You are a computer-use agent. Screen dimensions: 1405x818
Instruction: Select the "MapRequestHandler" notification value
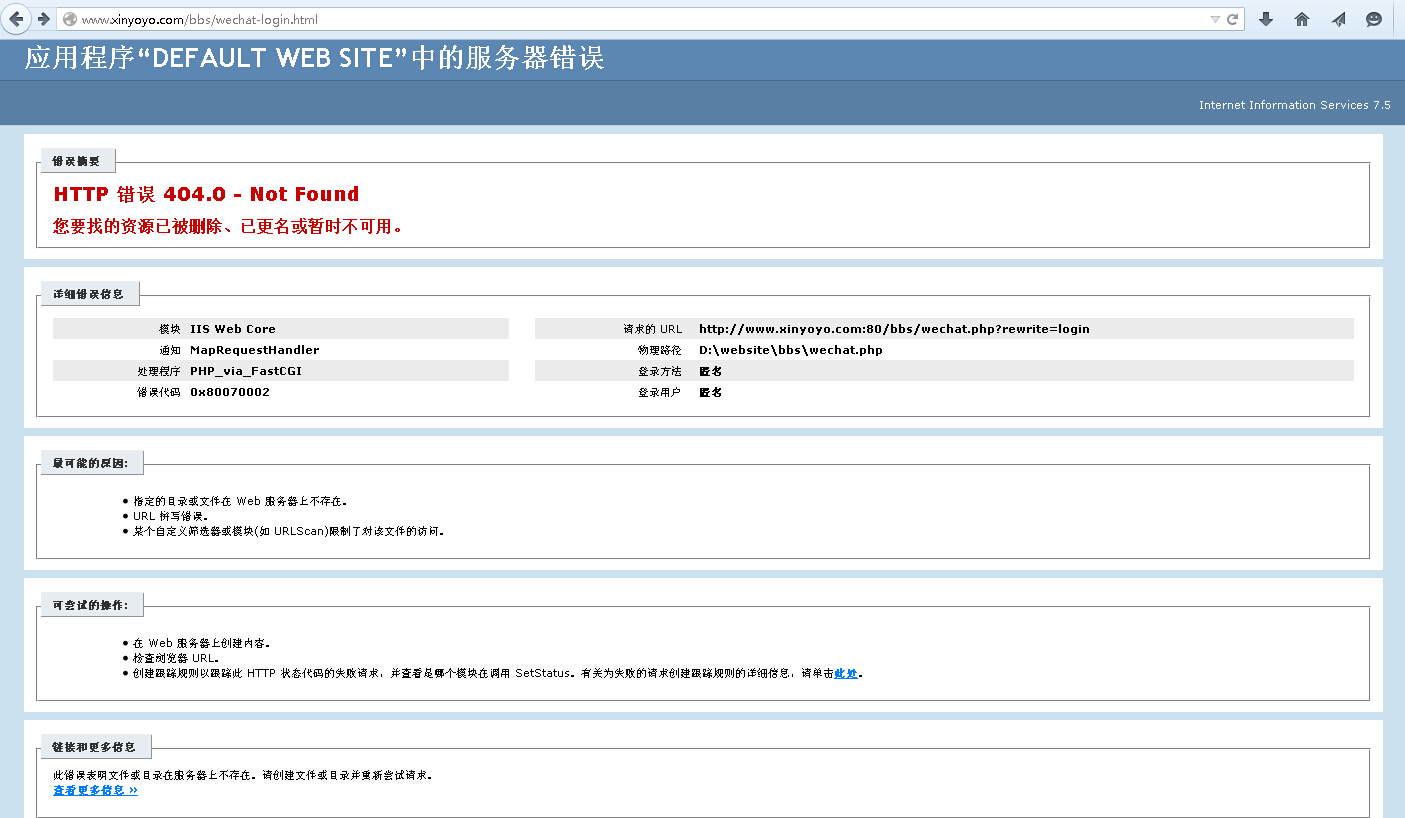point(255,350)
